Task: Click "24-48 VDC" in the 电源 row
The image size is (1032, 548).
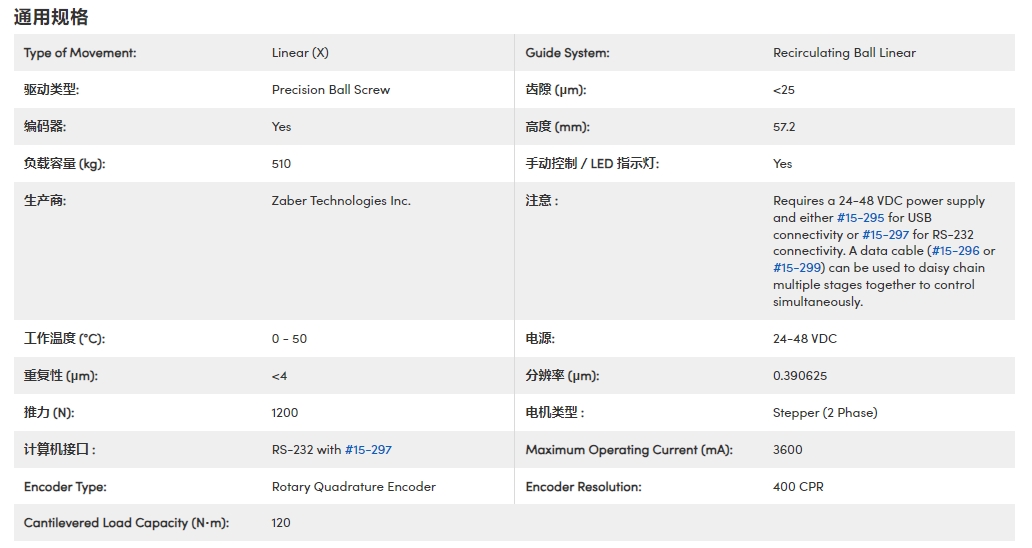Action: [x=804, y=339]
